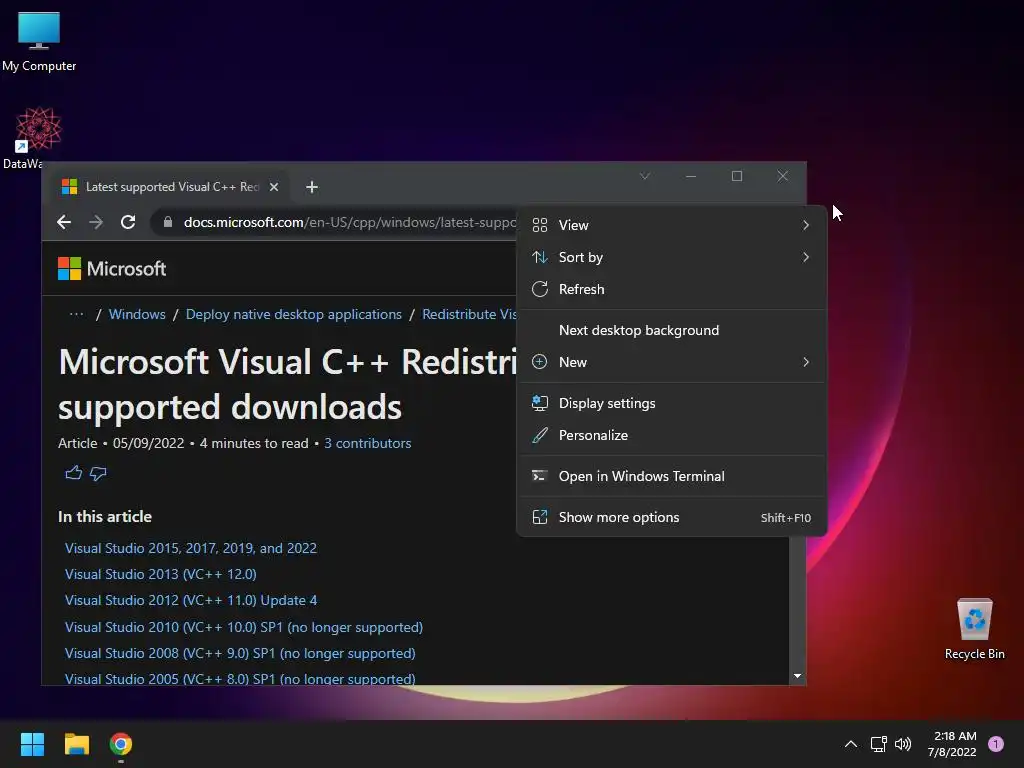Click the Chrome icon on the taskbar
This screenshot has height=768, width=1024.
coord(121,744)
